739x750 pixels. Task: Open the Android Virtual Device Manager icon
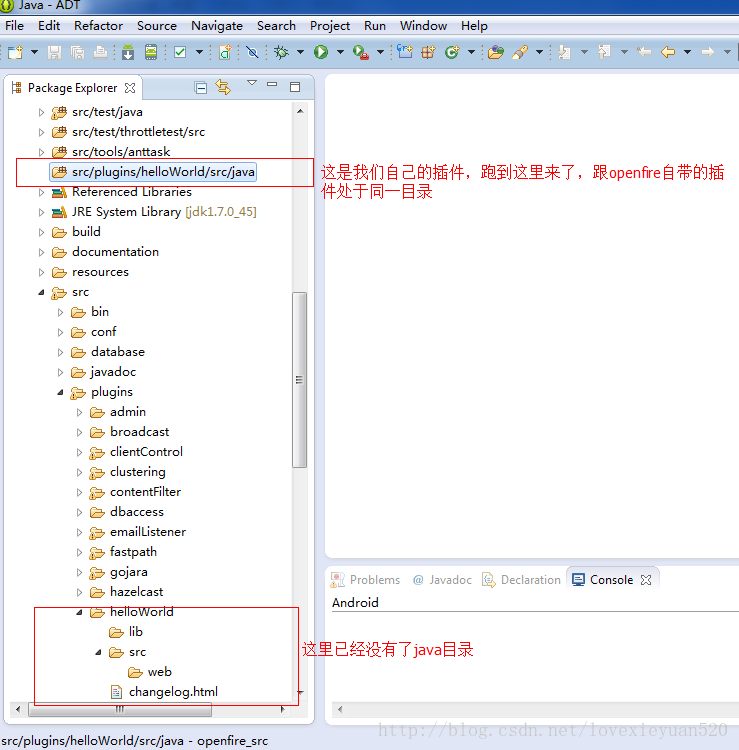[x=151, y=52]
